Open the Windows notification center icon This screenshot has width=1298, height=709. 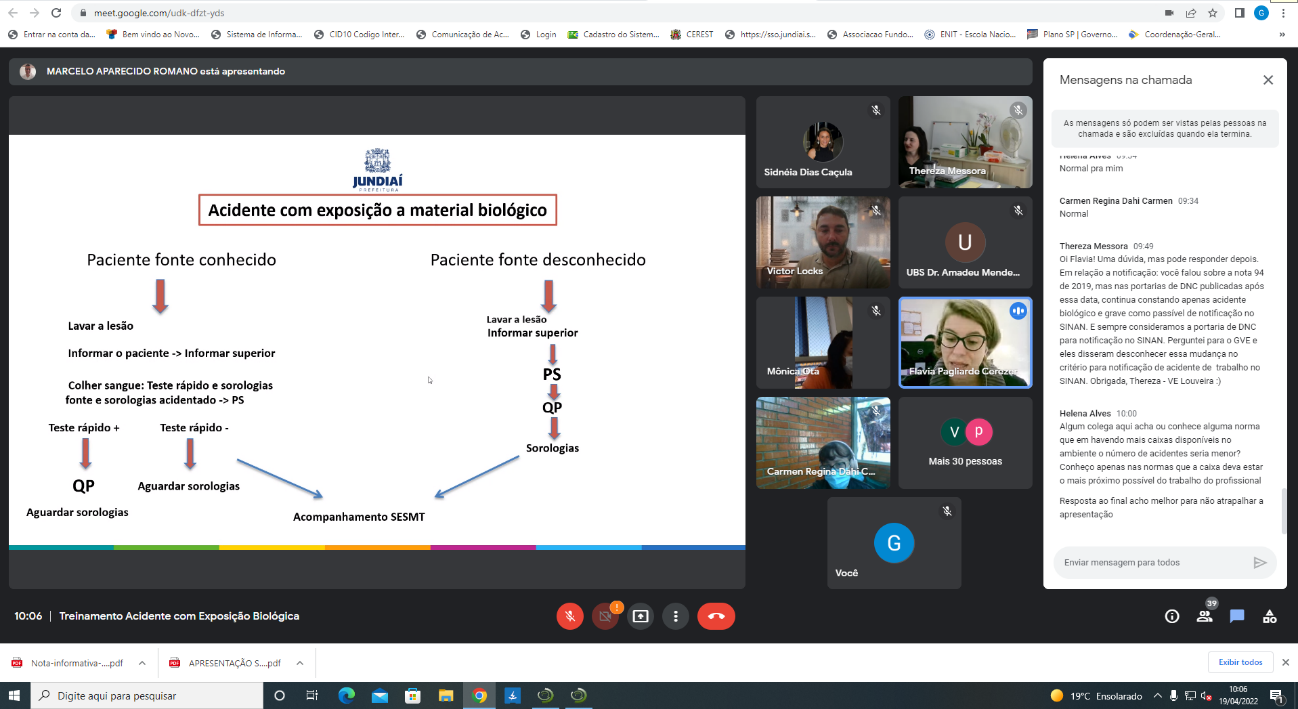[x=1276, y=695]
